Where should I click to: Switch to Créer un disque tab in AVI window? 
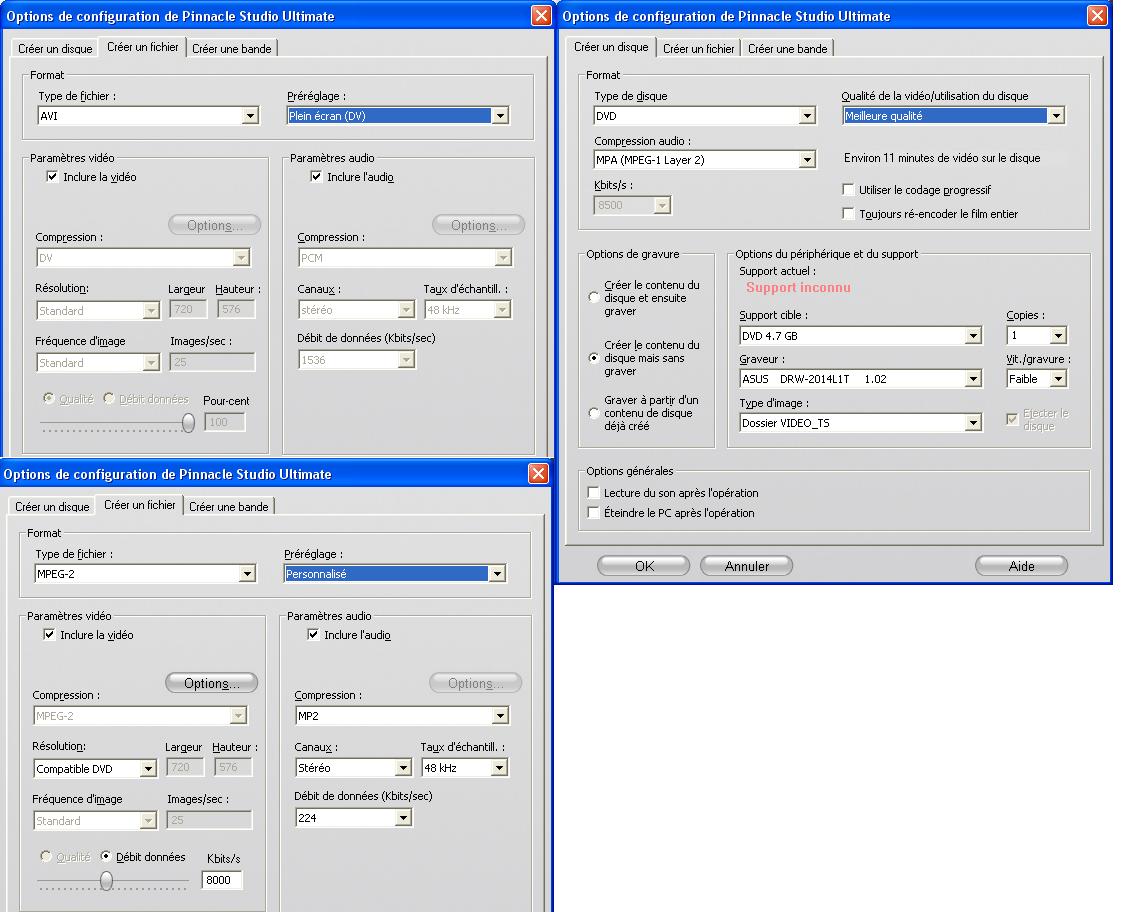pos(55,49)
